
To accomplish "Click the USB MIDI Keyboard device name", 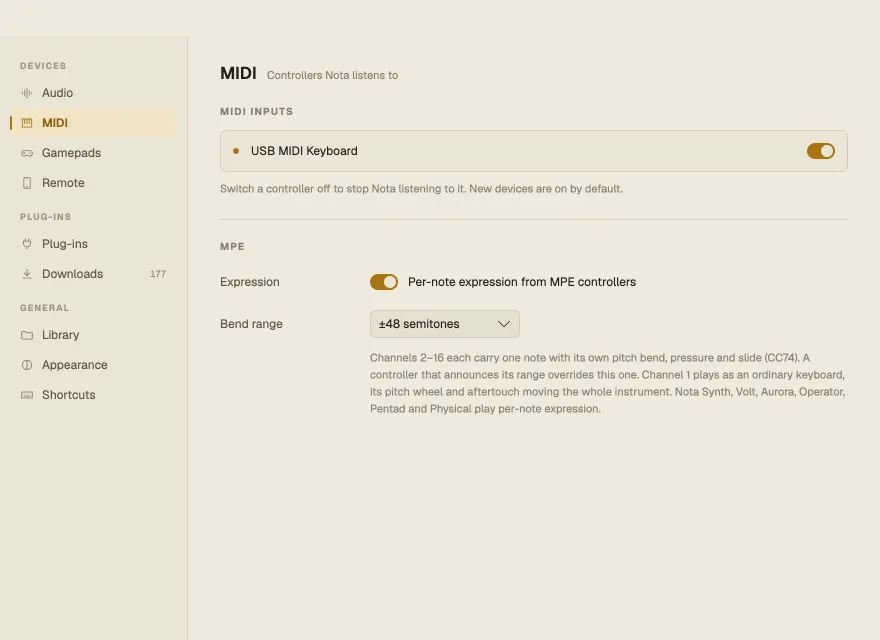I will point(304,151).
